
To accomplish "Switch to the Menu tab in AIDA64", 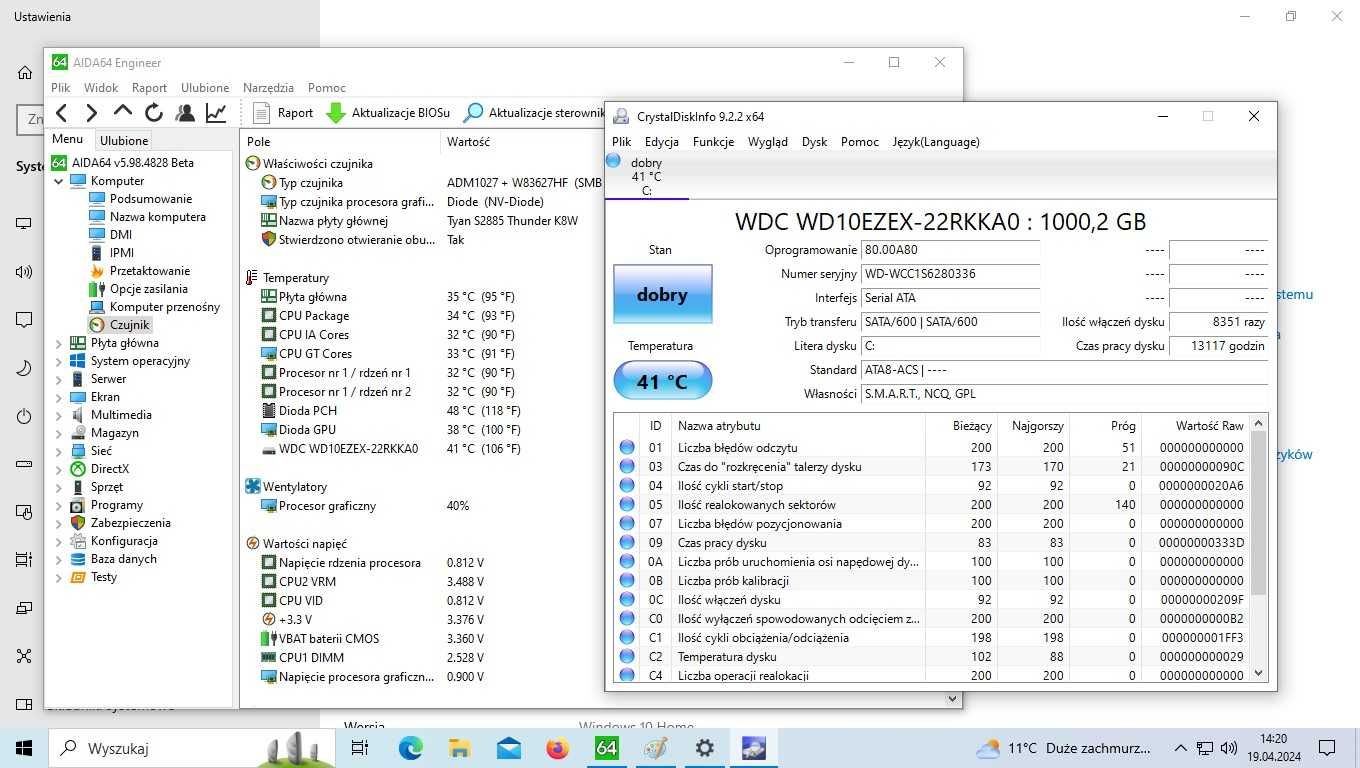I will (x=68, y=139).
